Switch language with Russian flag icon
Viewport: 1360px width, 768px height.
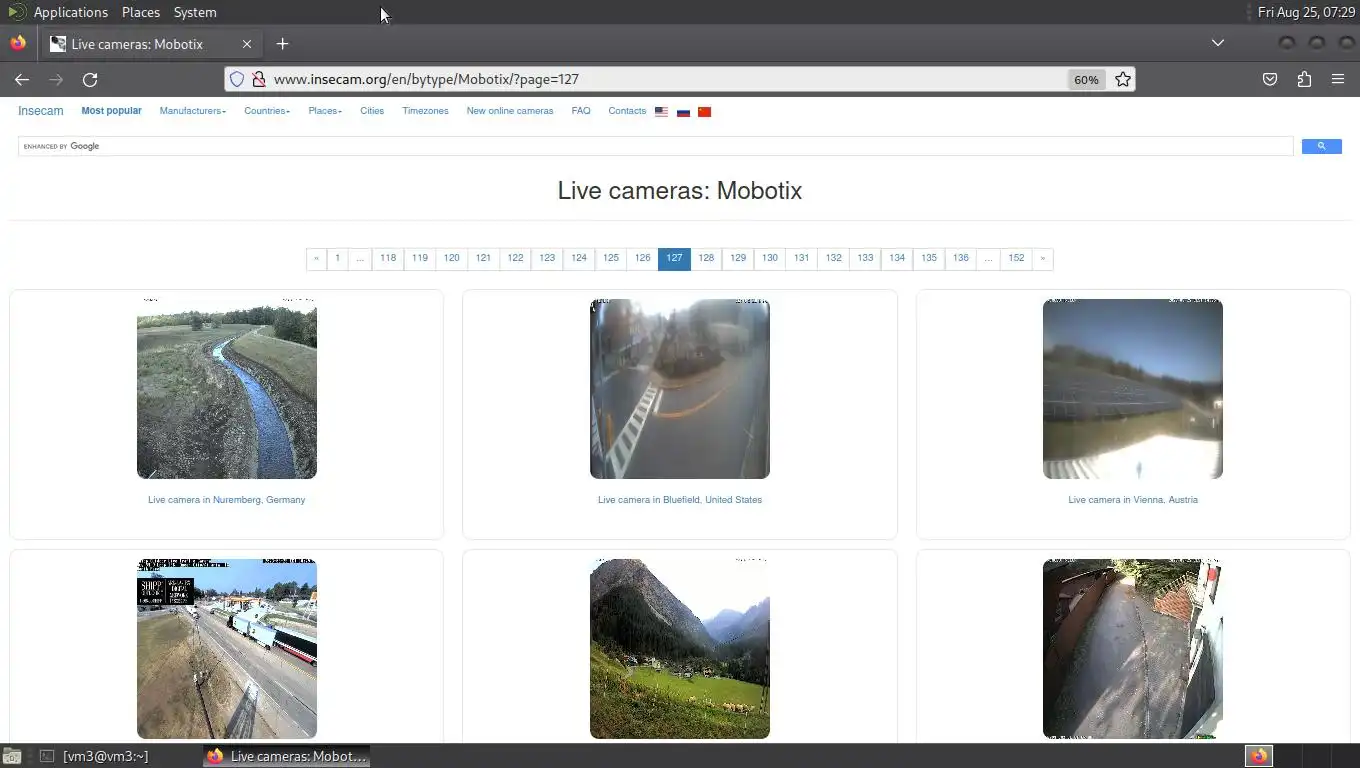[683, 112]
